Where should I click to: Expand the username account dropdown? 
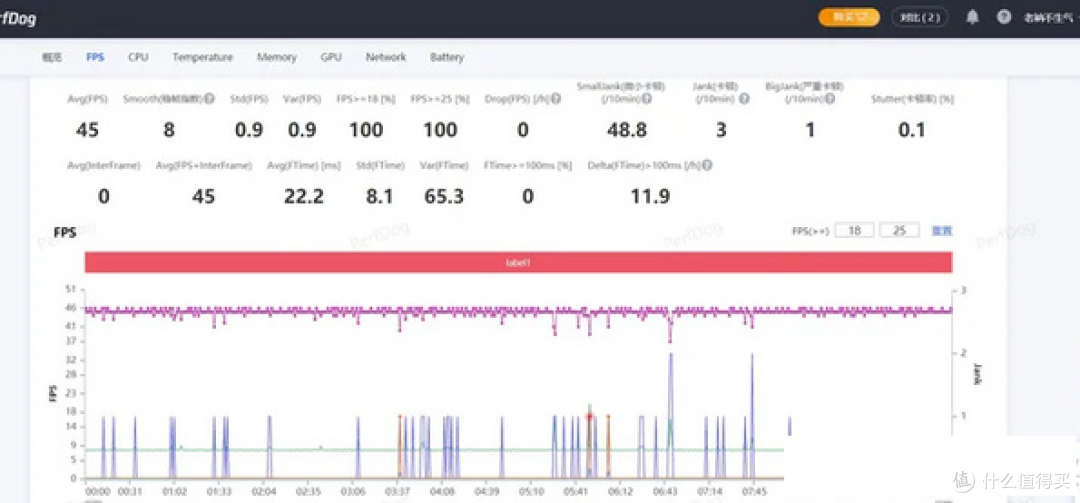pos(1050,18)
